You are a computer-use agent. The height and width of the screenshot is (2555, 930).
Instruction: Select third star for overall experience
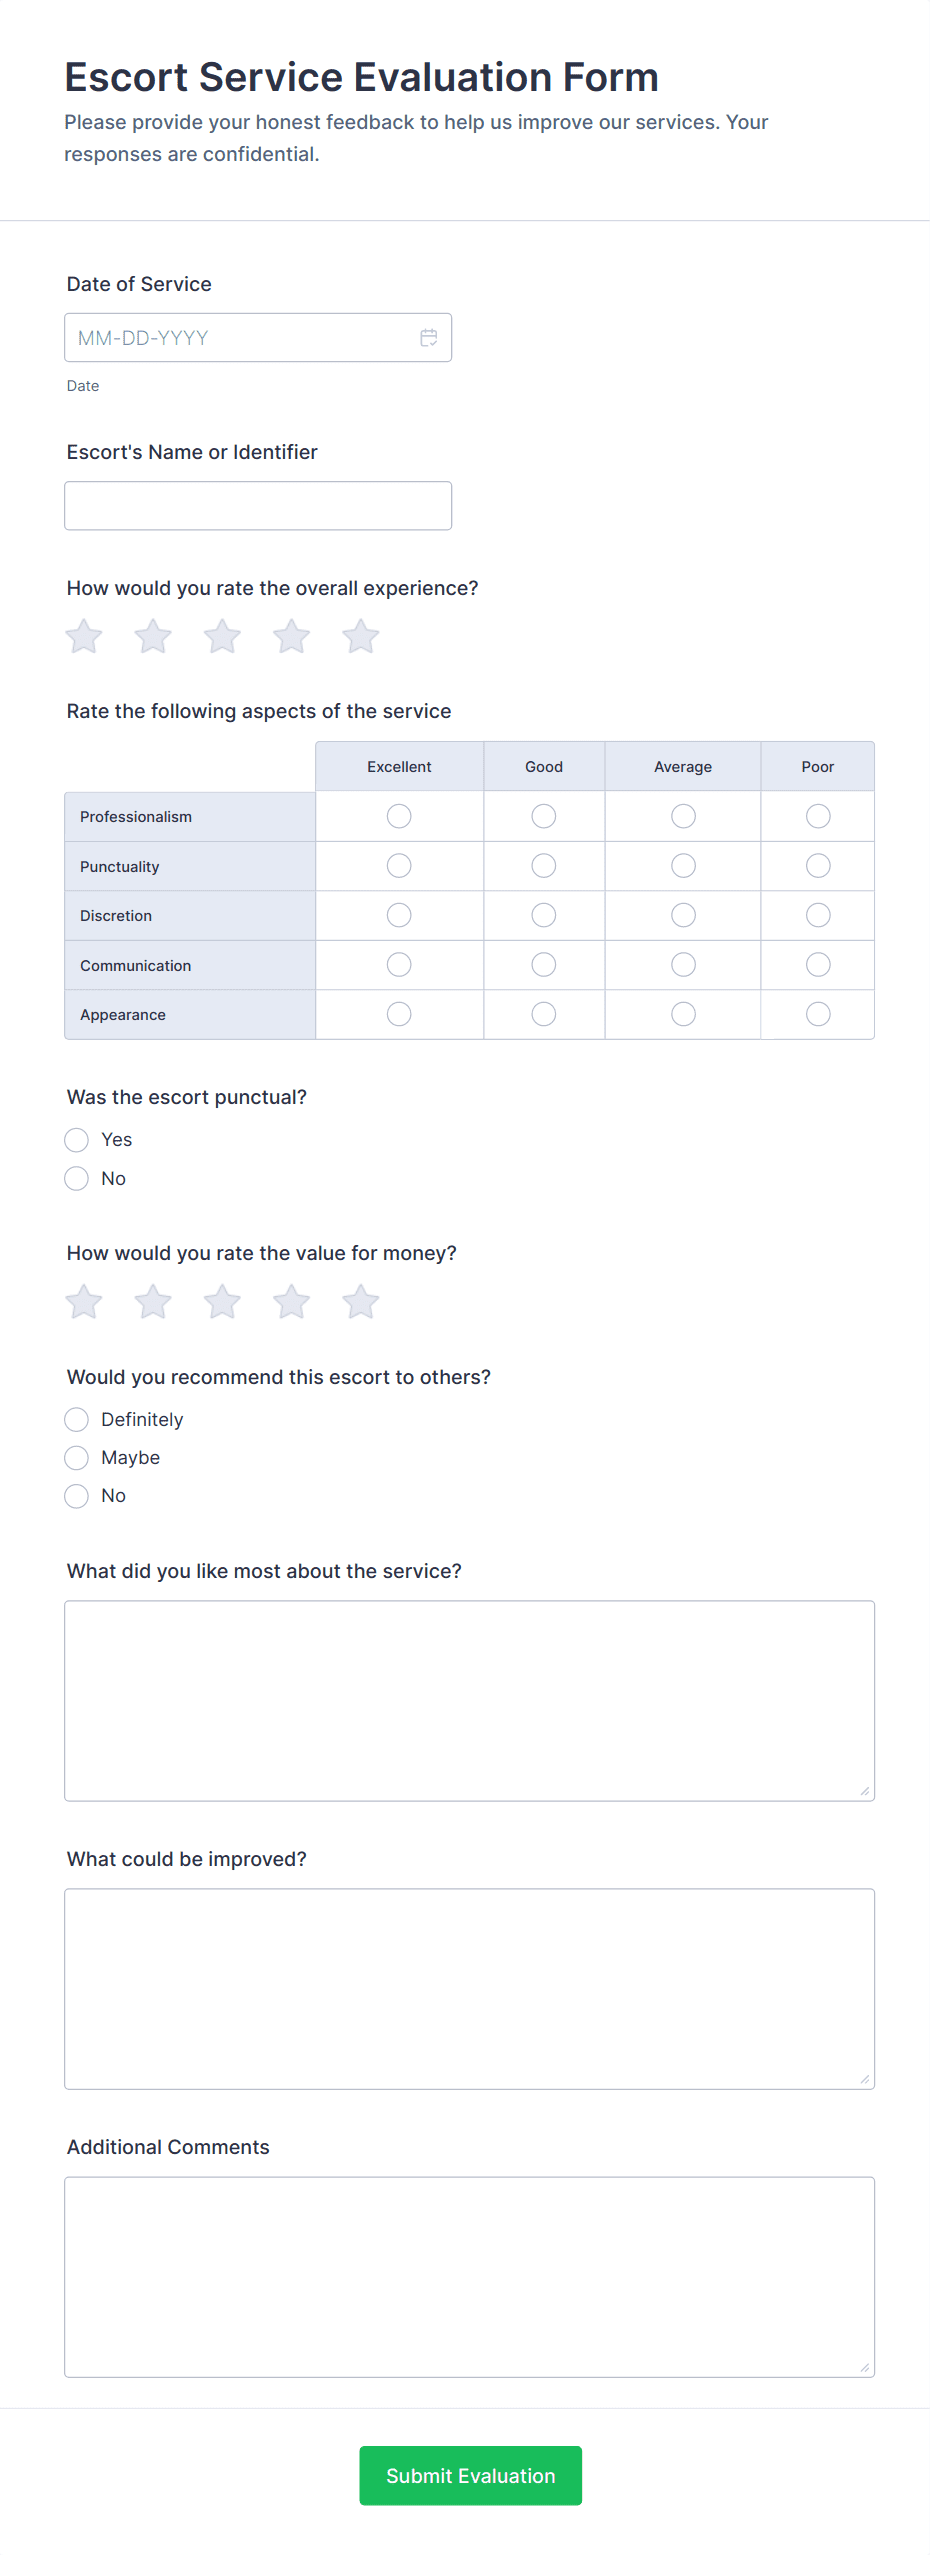point(222,636)
